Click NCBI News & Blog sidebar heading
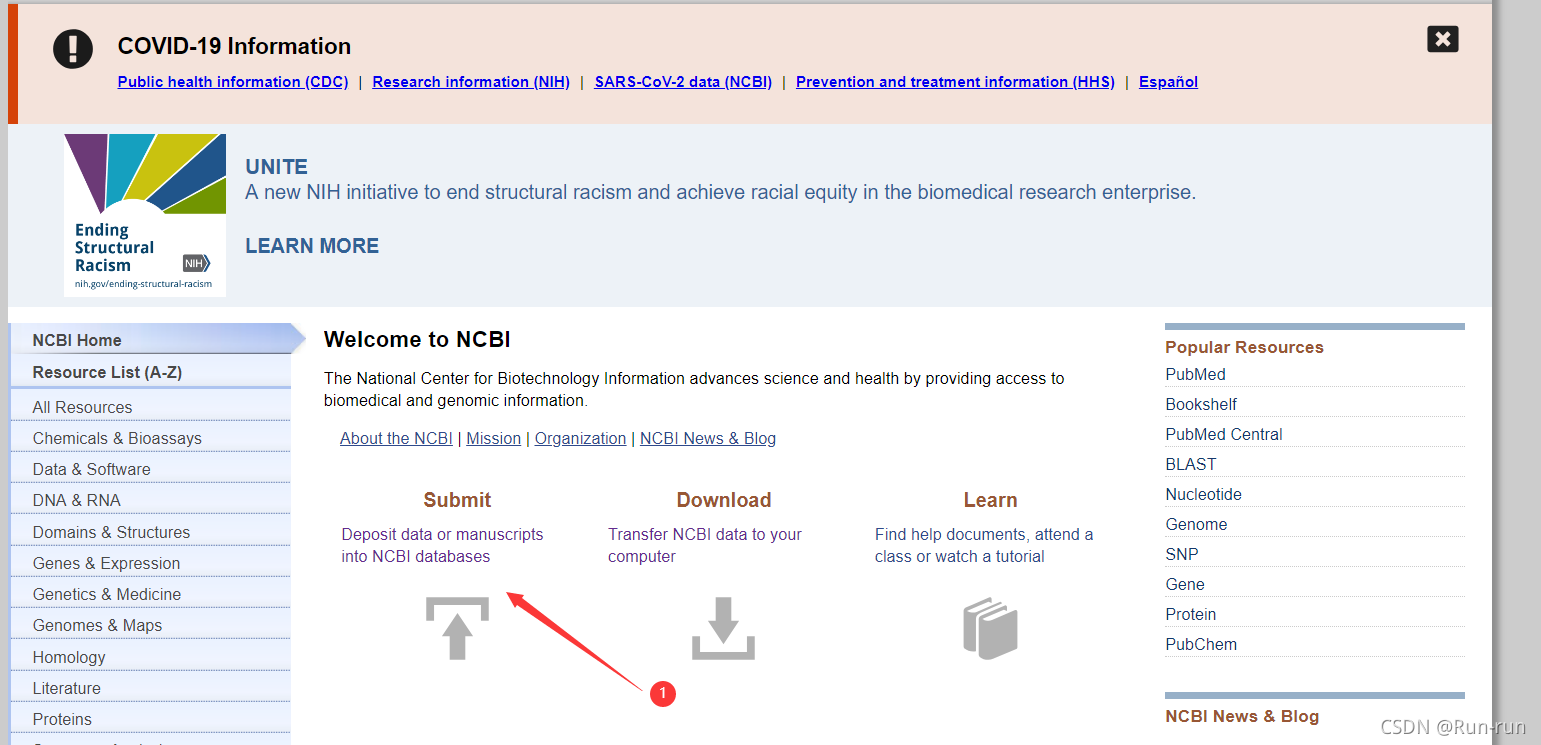The height and width of the screenshot is (745, 1541). 1242,716
